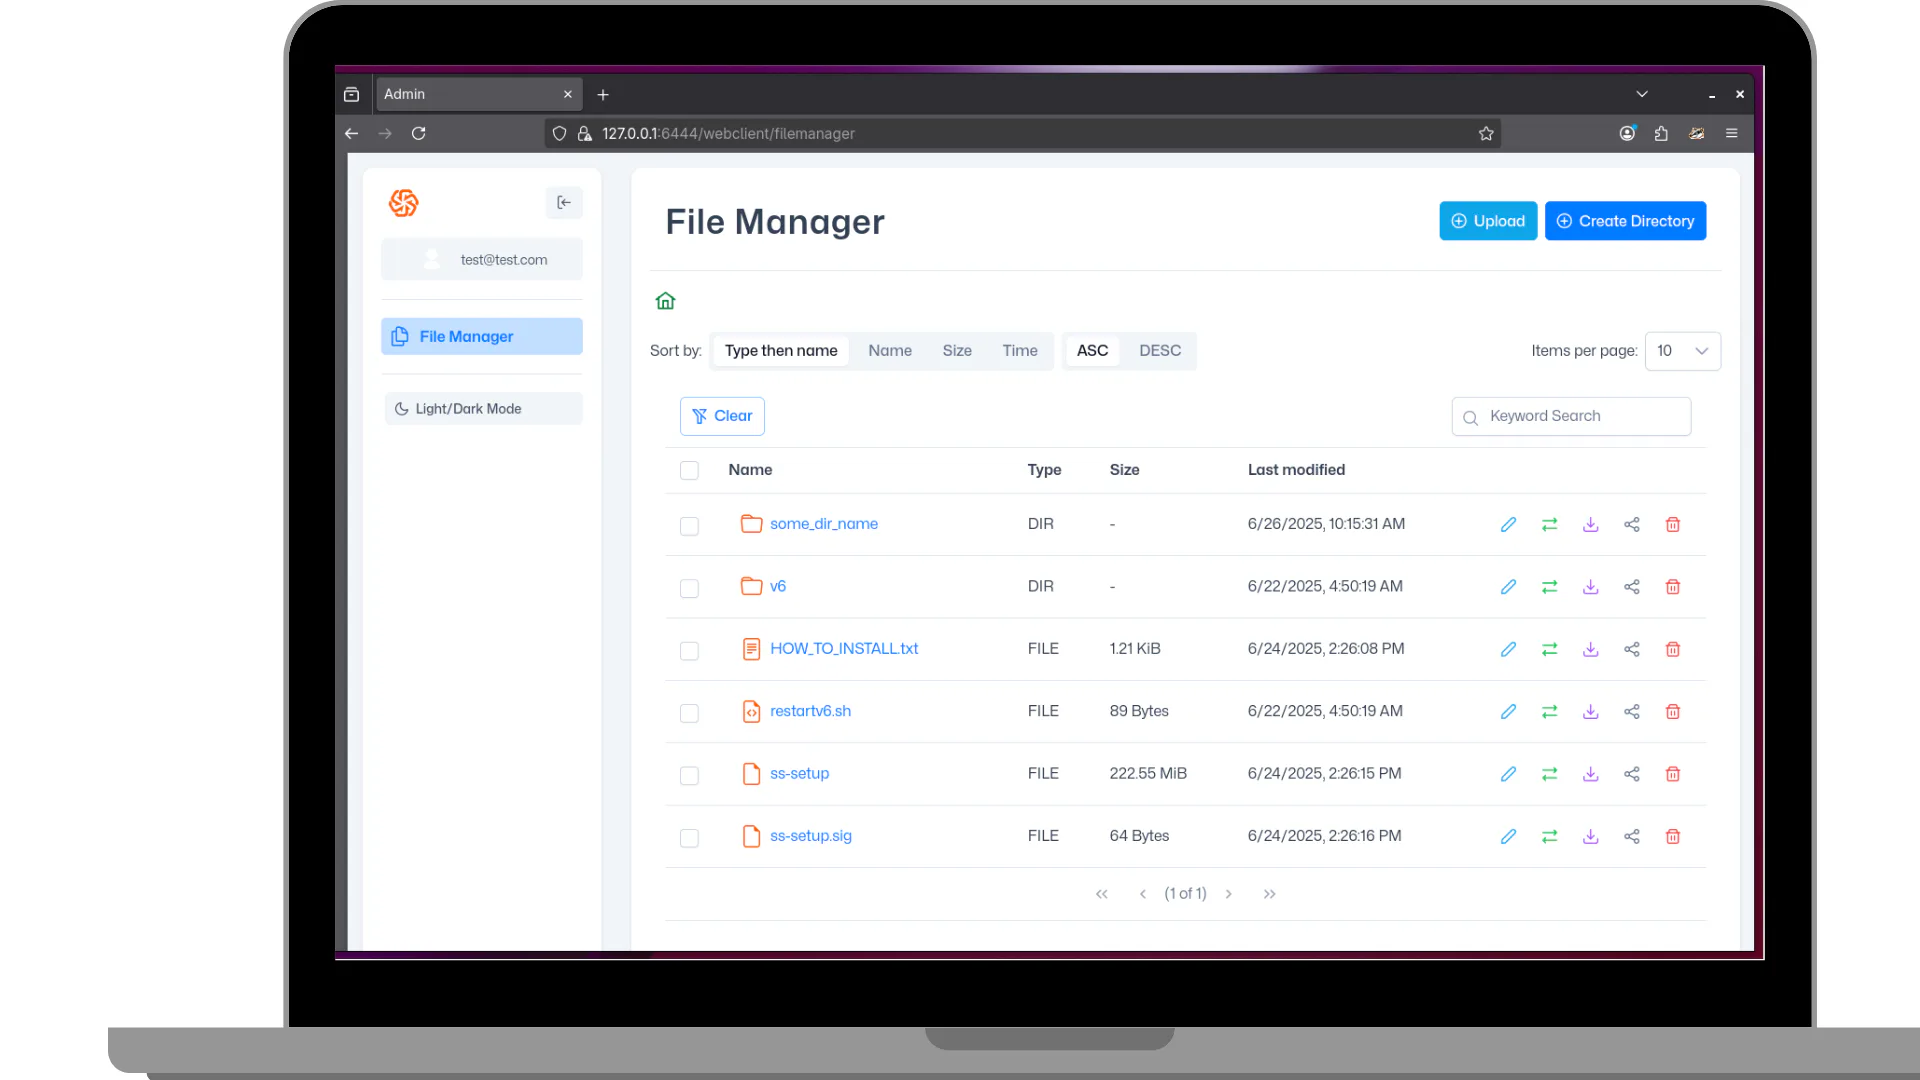Check the box for HOW_TO_INSTALL.txt
Screen dimensions: 1920x1080
tap(689, 651)
